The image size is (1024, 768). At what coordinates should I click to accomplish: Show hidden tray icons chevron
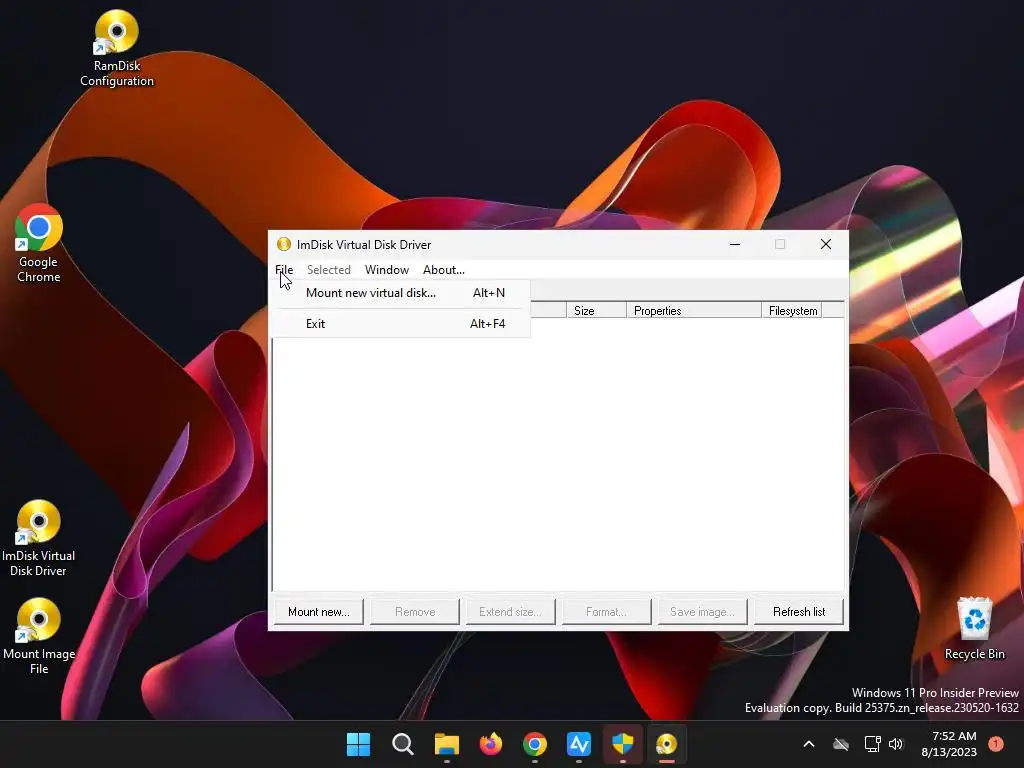coord(808,744)
